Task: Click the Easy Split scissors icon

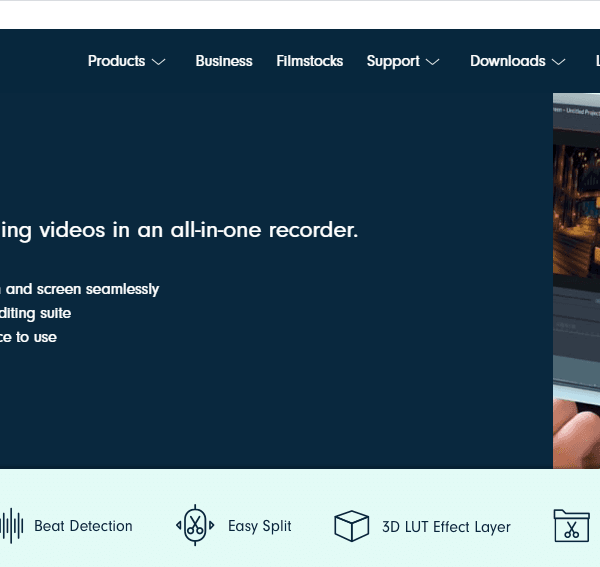Action: [195, 525]
